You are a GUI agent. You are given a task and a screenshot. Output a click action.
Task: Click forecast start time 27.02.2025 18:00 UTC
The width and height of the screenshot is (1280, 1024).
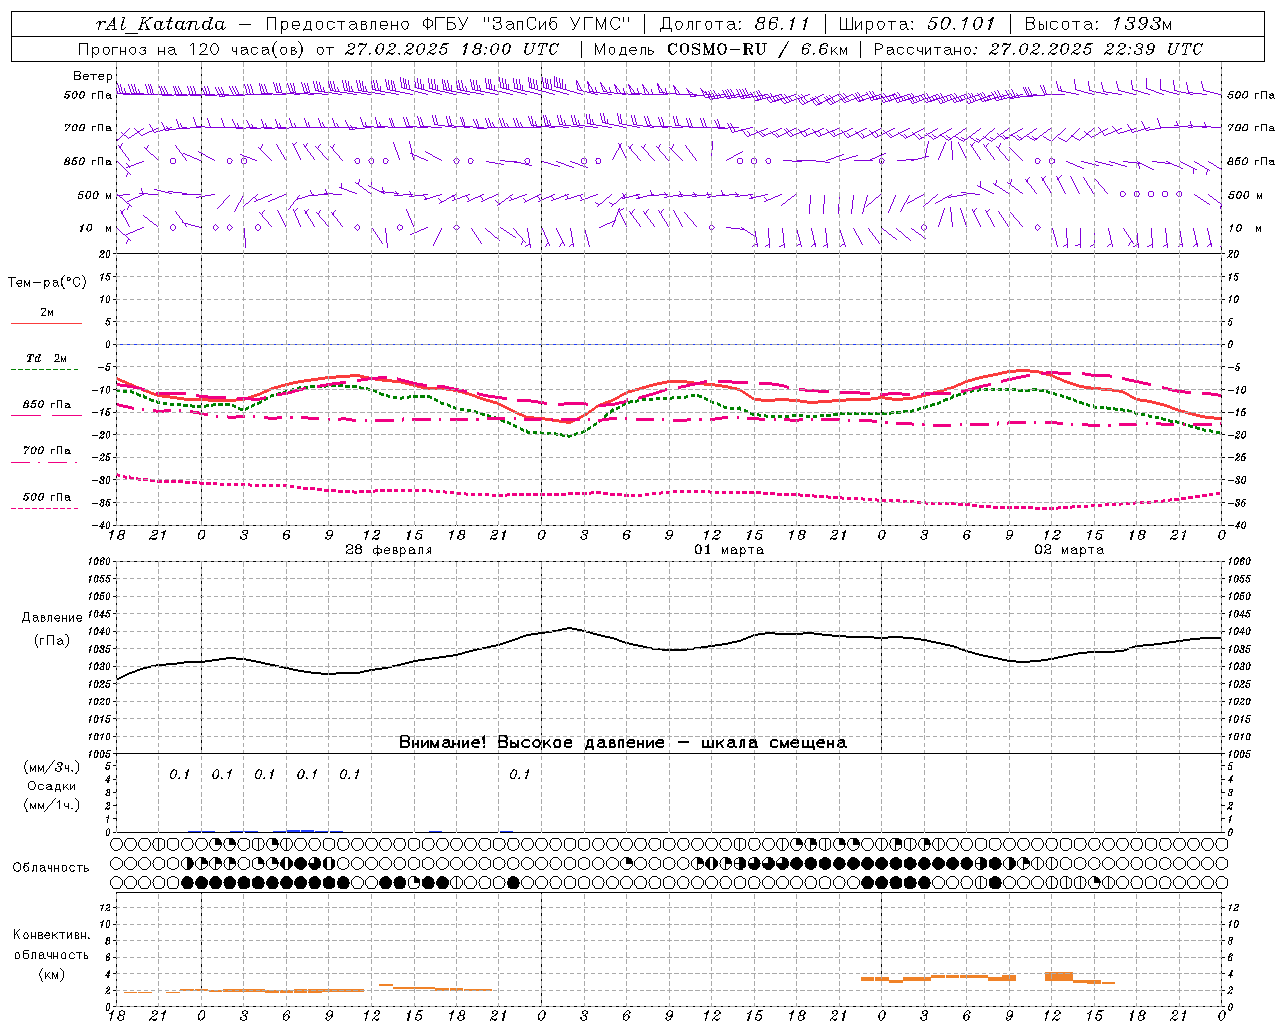click(x=452, y=49)
